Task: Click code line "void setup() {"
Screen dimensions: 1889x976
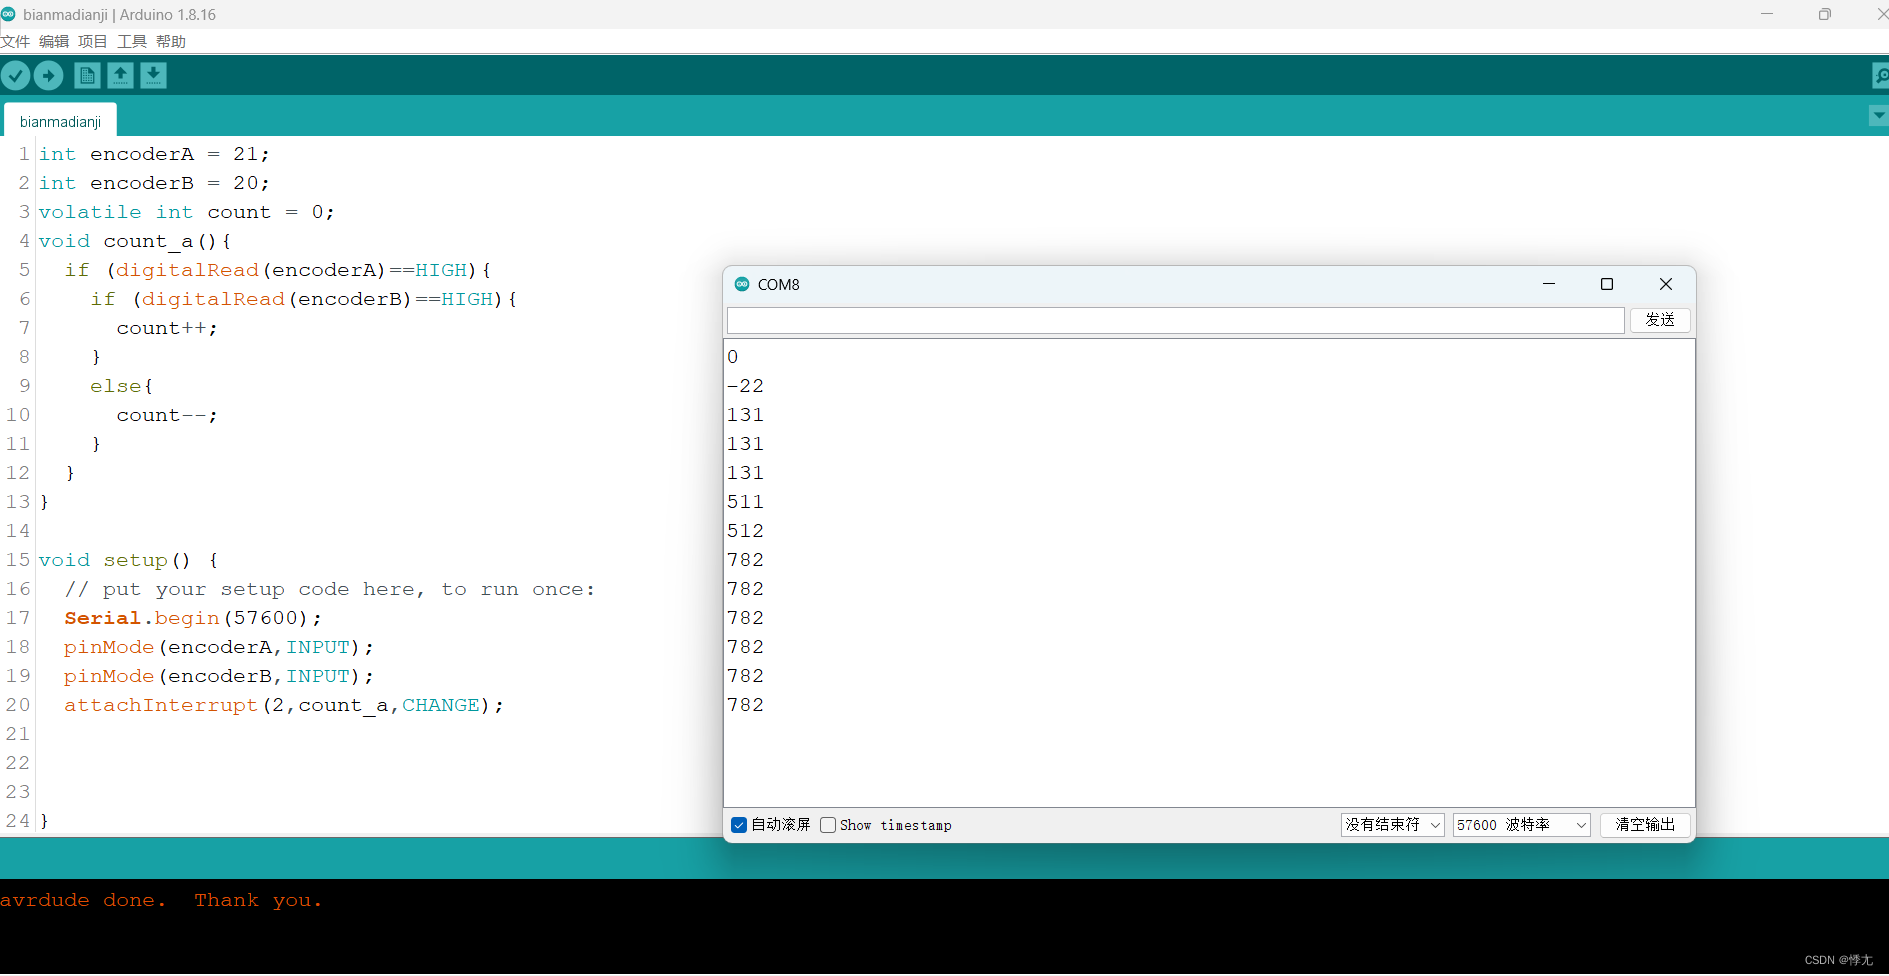Action: tap(129, 560)
